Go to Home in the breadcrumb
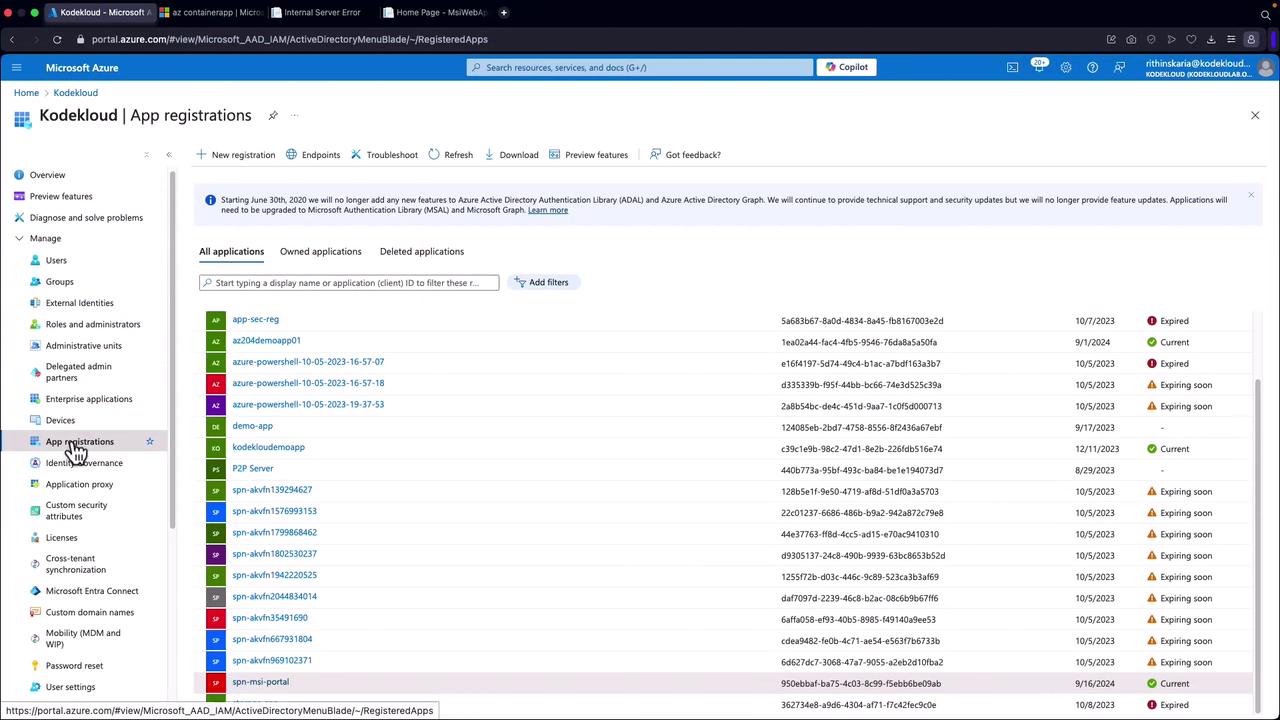1280x720 pixels. pos(26,93)
